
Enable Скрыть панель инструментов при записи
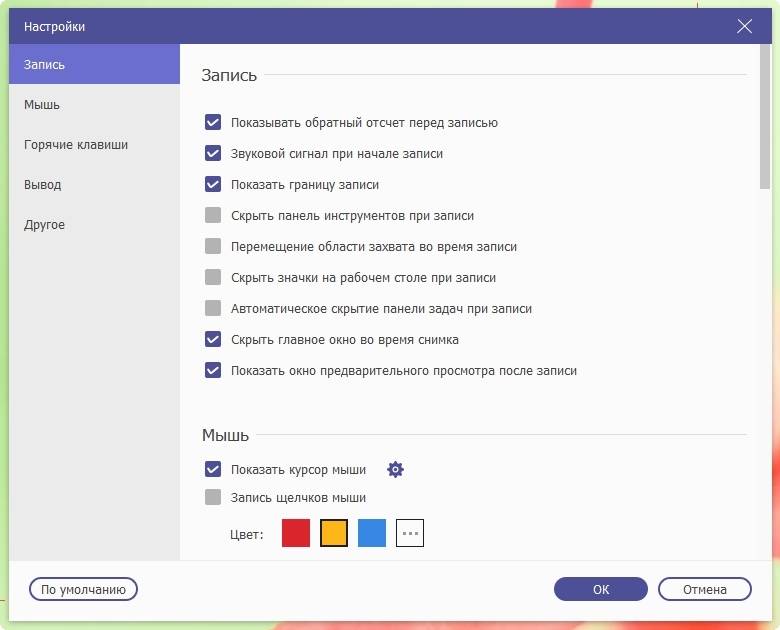(x=213, y=216)
